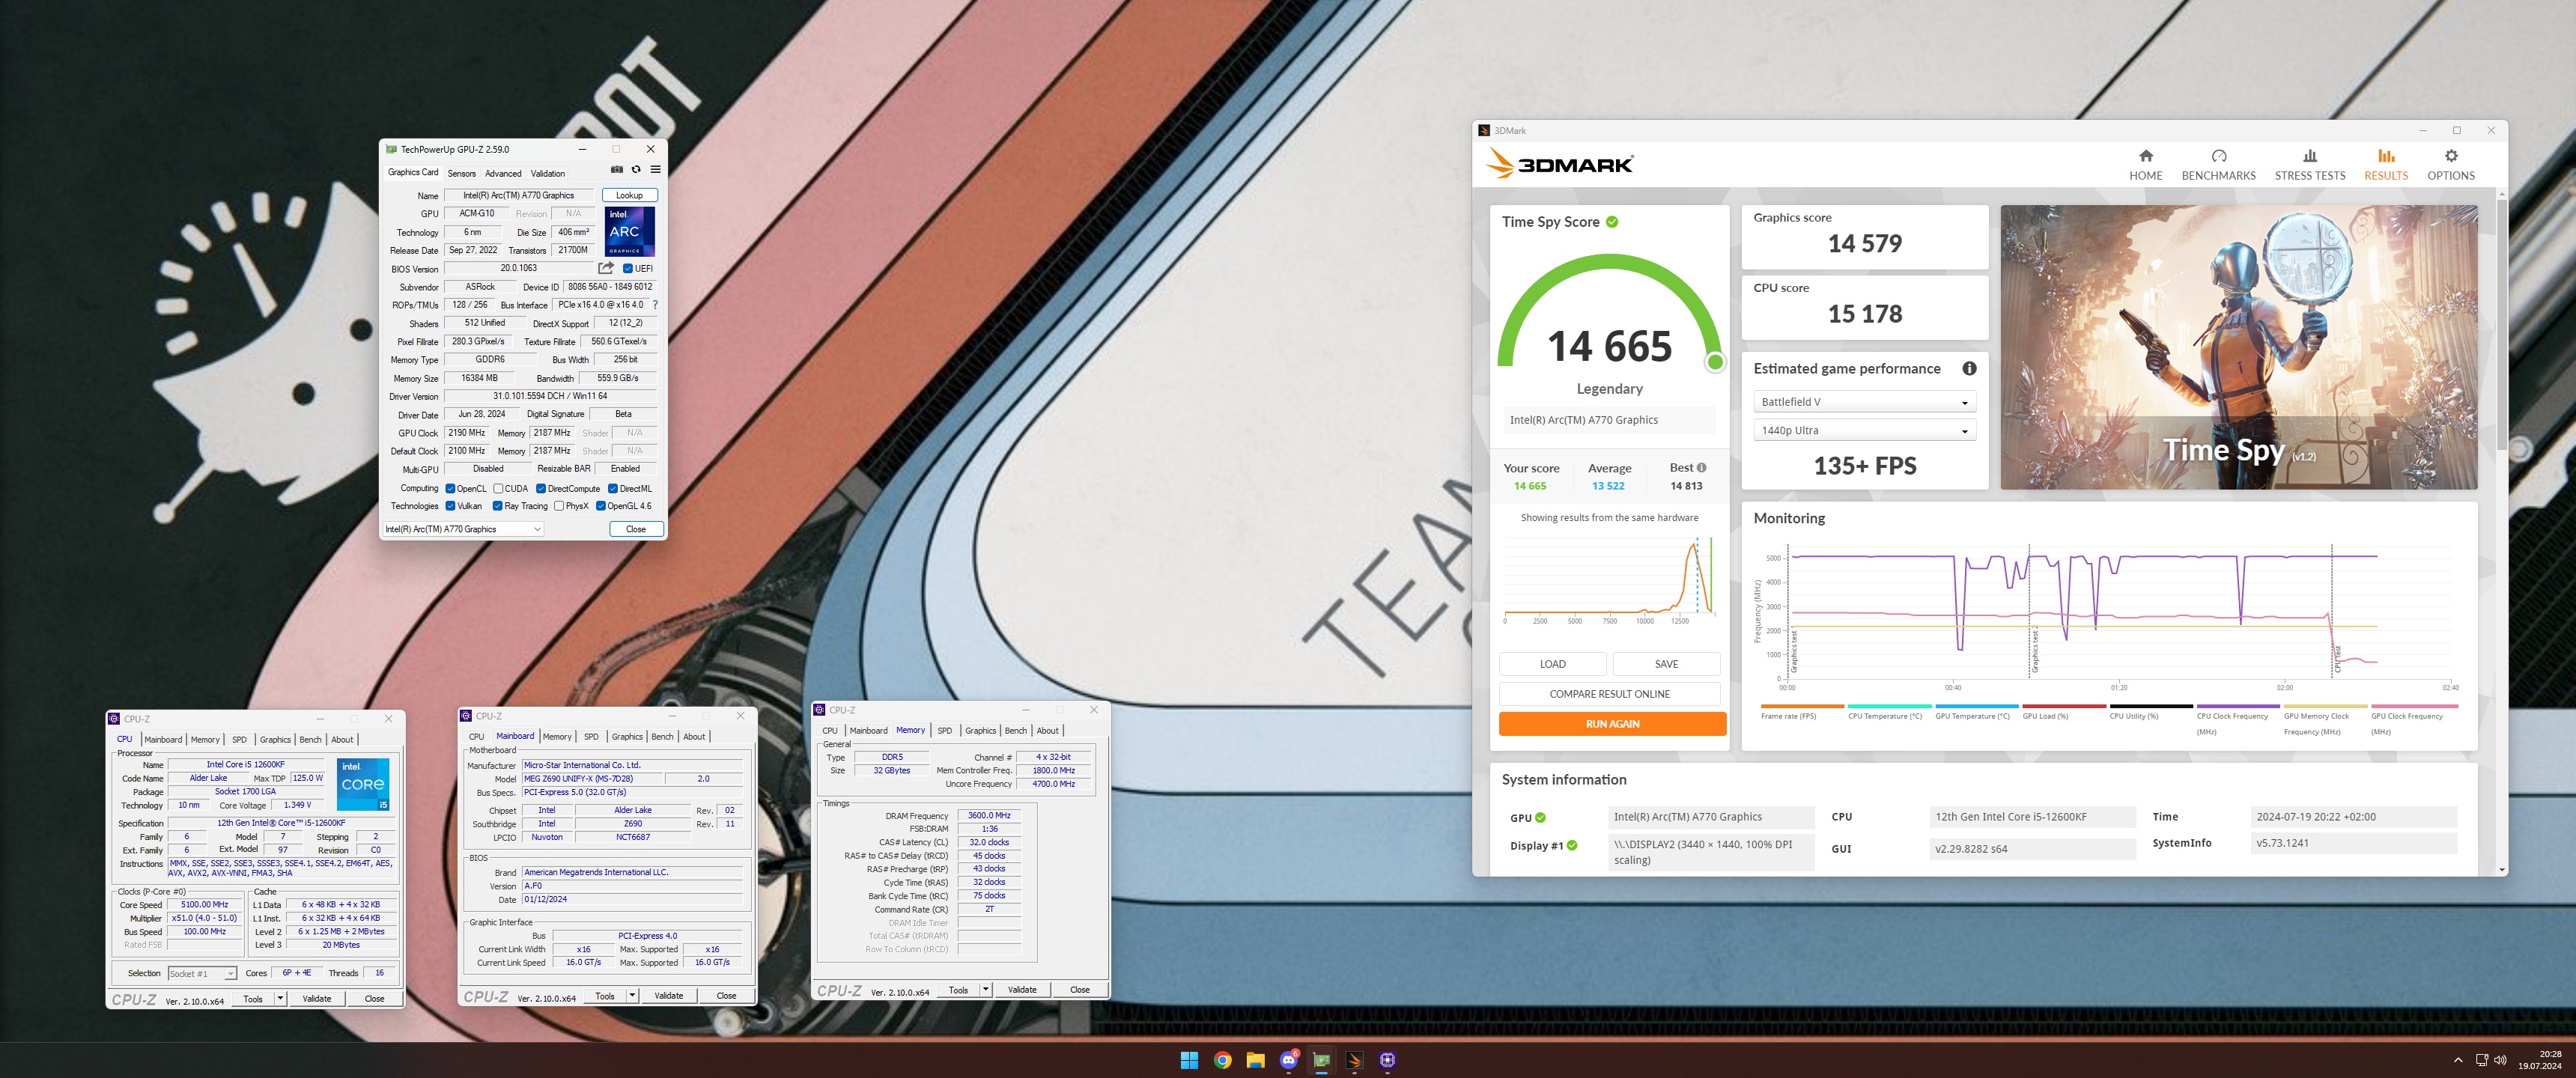Open Google Chrome from the taskbar
The height and width of the screenshot is (1078, 2576).
(1222, 1060)
